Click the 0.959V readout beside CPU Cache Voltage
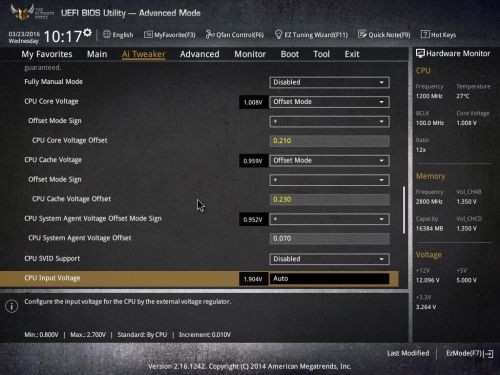500x375 pixels. tap(253, 161)
